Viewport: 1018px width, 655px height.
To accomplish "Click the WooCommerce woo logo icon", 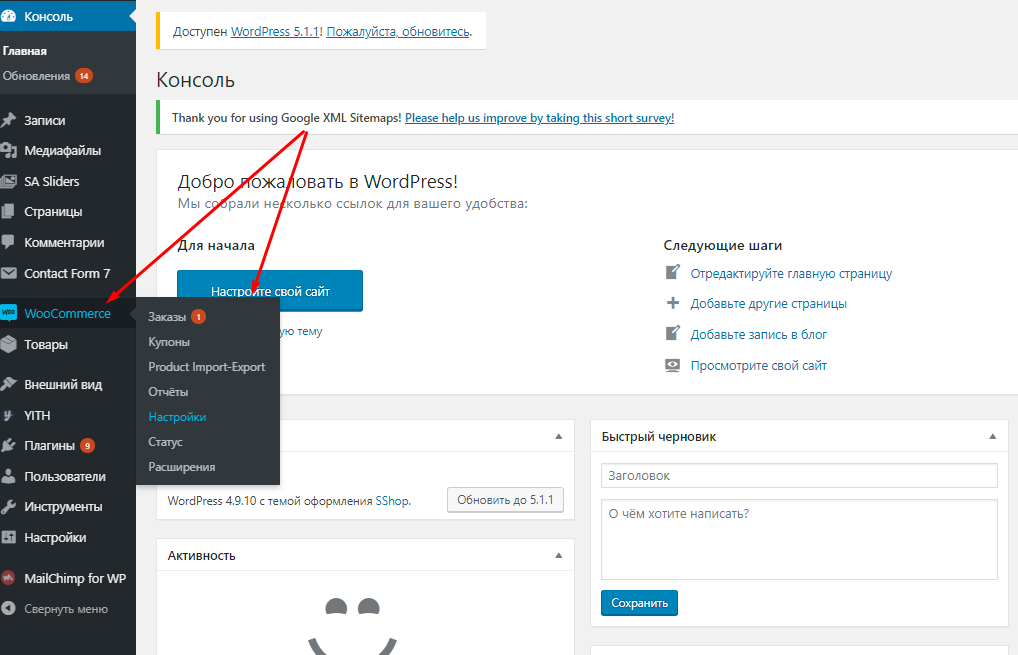I will tap(8, 313).
